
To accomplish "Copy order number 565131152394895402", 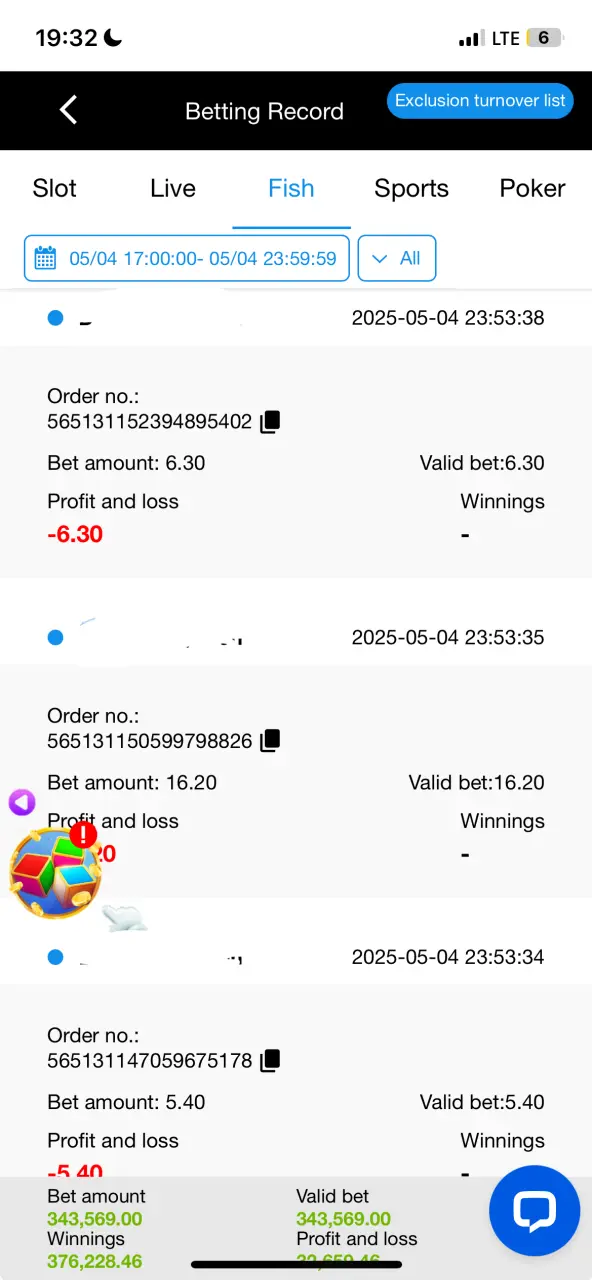I will [x=270, y=422].
